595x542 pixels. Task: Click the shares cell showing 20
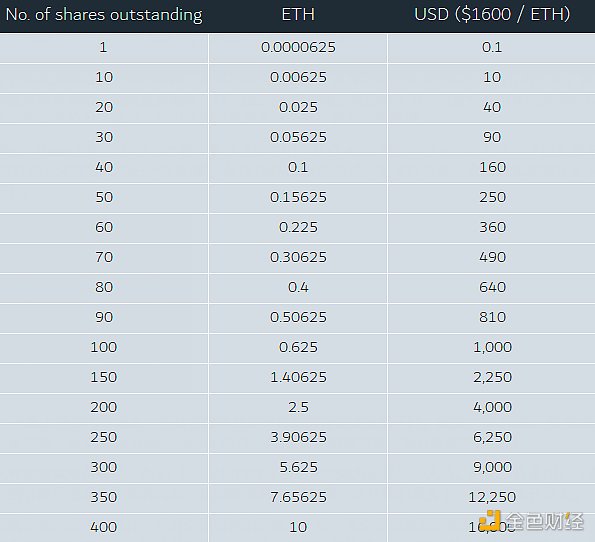point(104,108)
